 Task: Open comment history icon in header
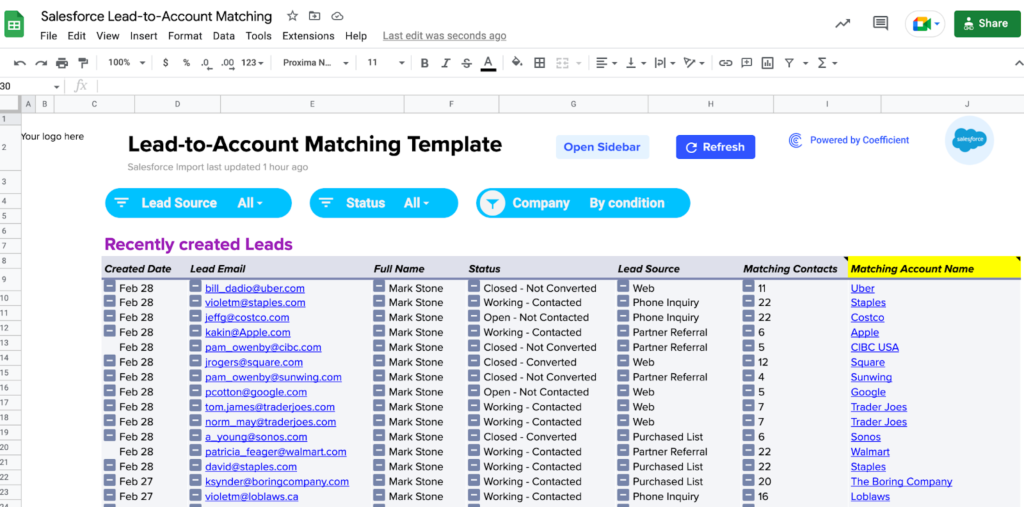pos(880,24)
